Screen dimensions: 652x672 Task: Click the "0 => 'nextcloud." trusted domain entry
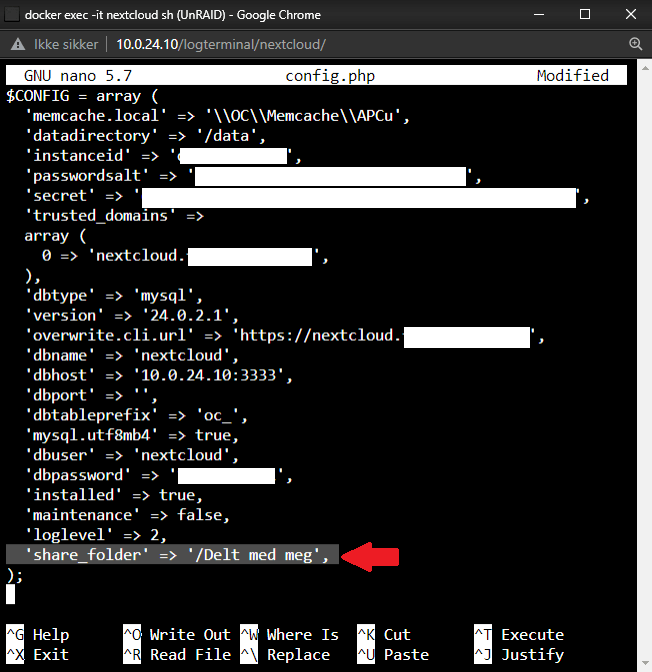185,256
